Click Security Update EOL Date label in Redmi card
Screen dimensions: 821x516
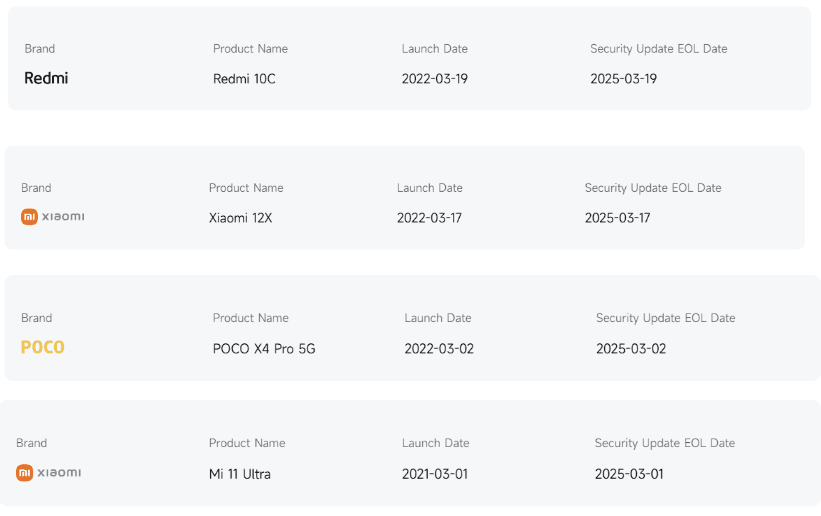pyautogui.click(x=658, y=49)
